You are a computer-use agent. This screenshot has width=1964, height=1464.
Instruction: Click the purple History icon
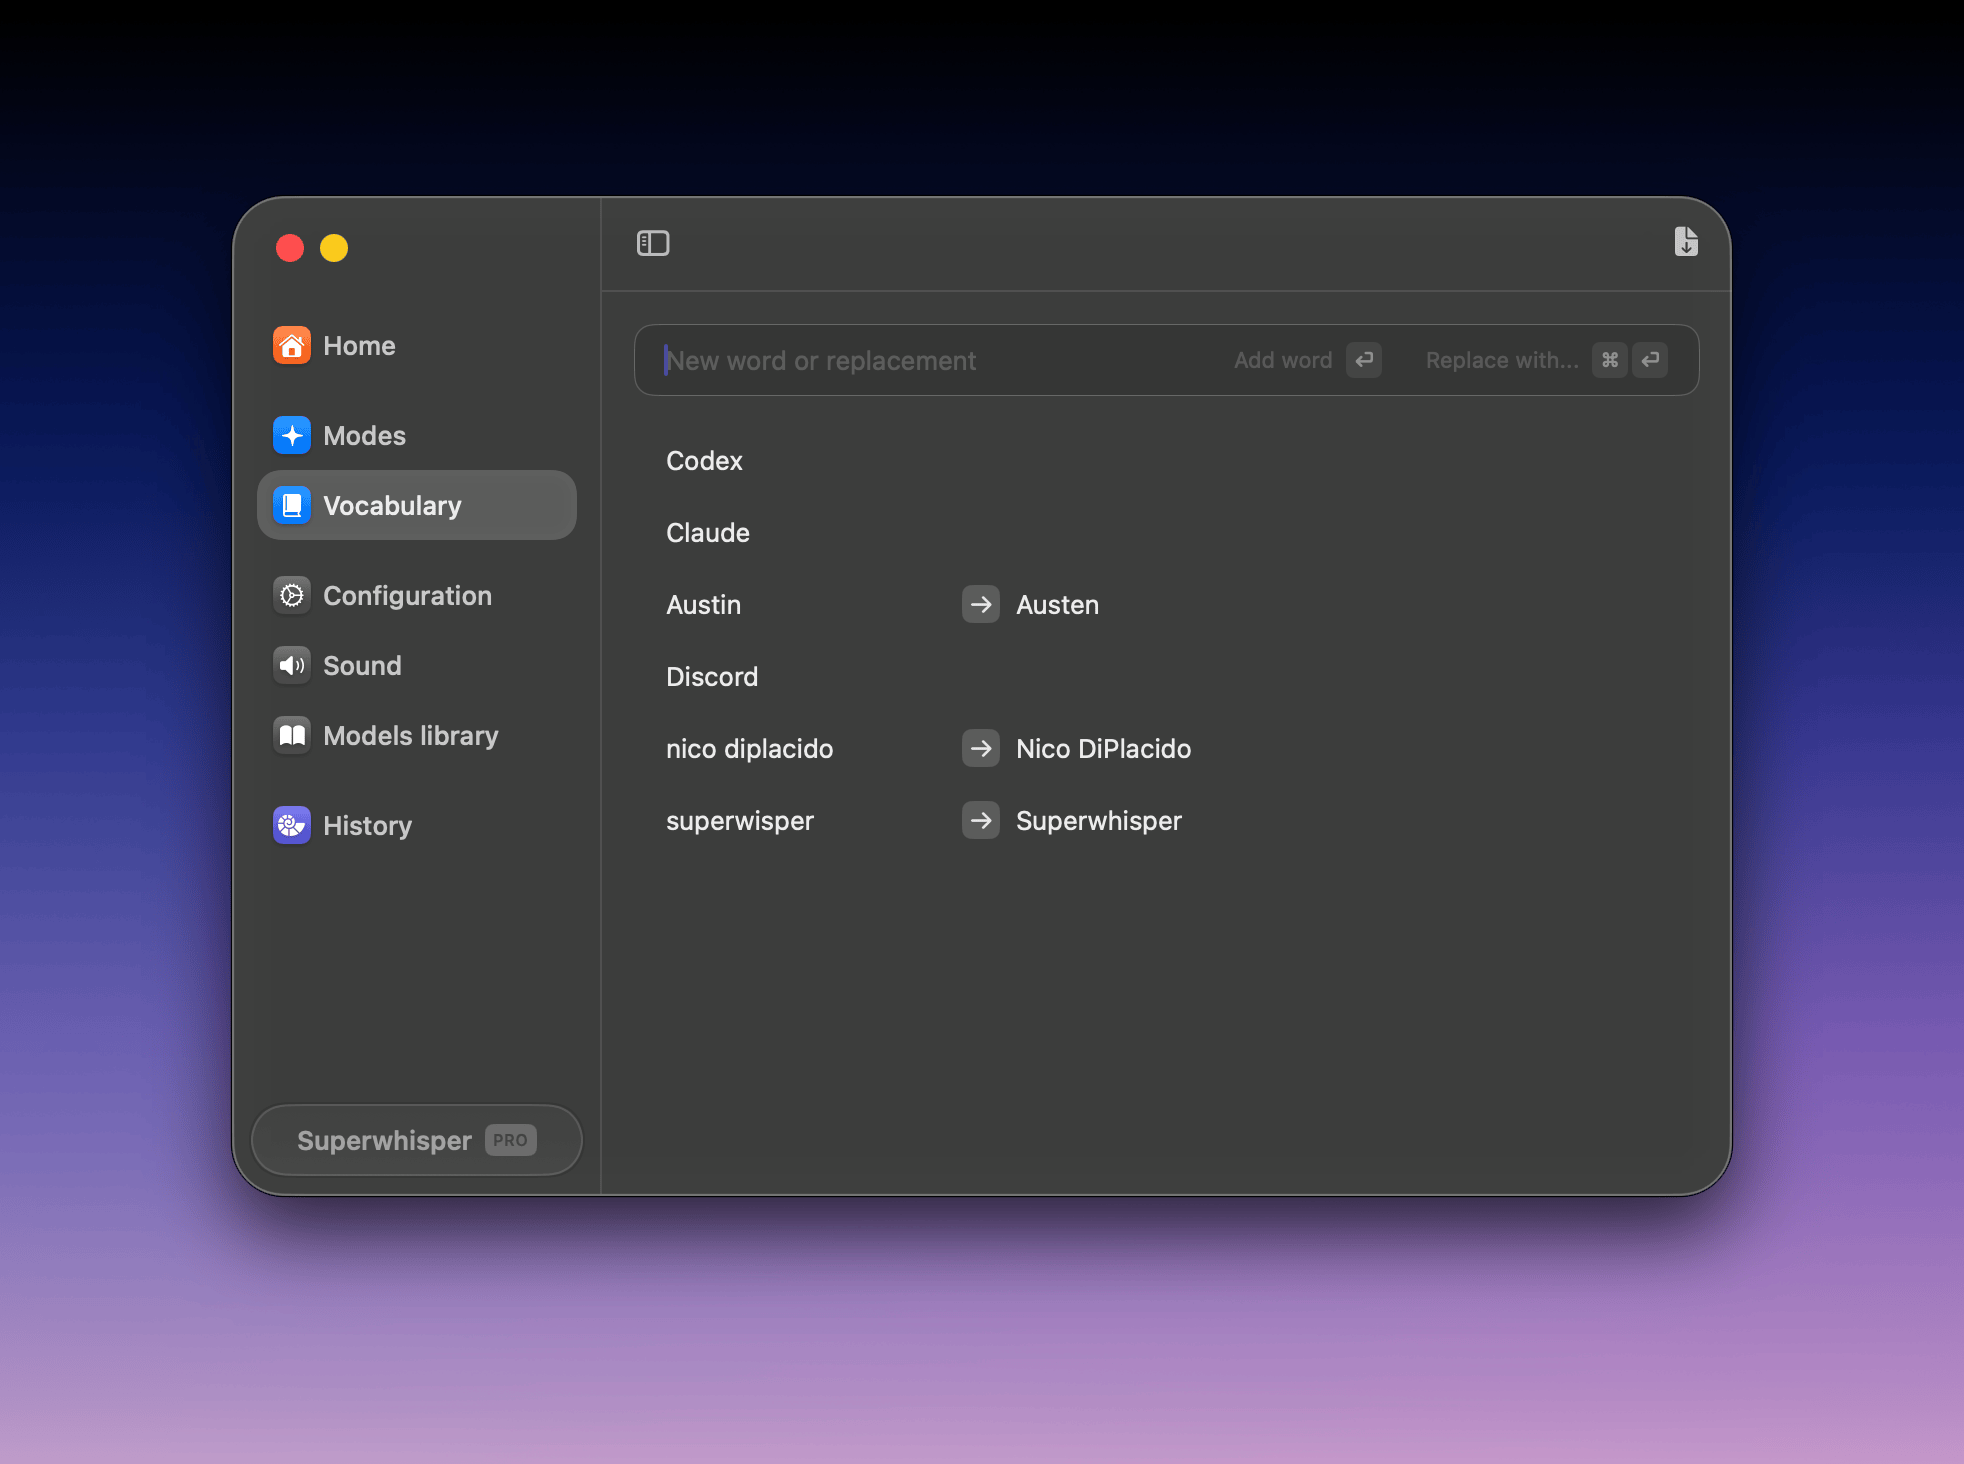tap(292, 826)
